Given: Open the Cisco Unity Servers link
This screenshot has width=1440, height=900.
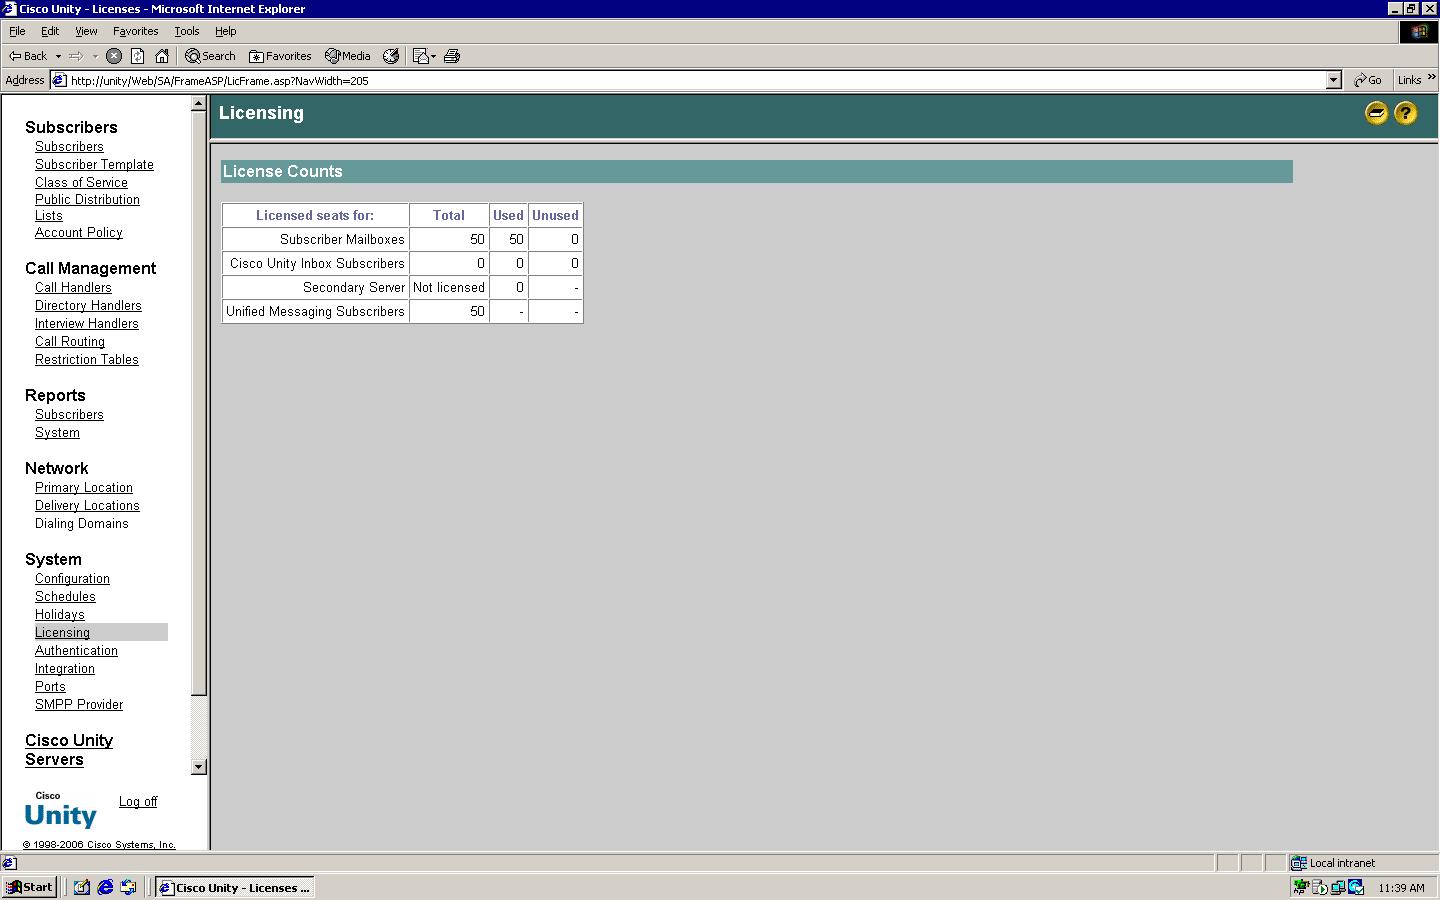Looking at the screenshot, I should click(x=69, y=750).
